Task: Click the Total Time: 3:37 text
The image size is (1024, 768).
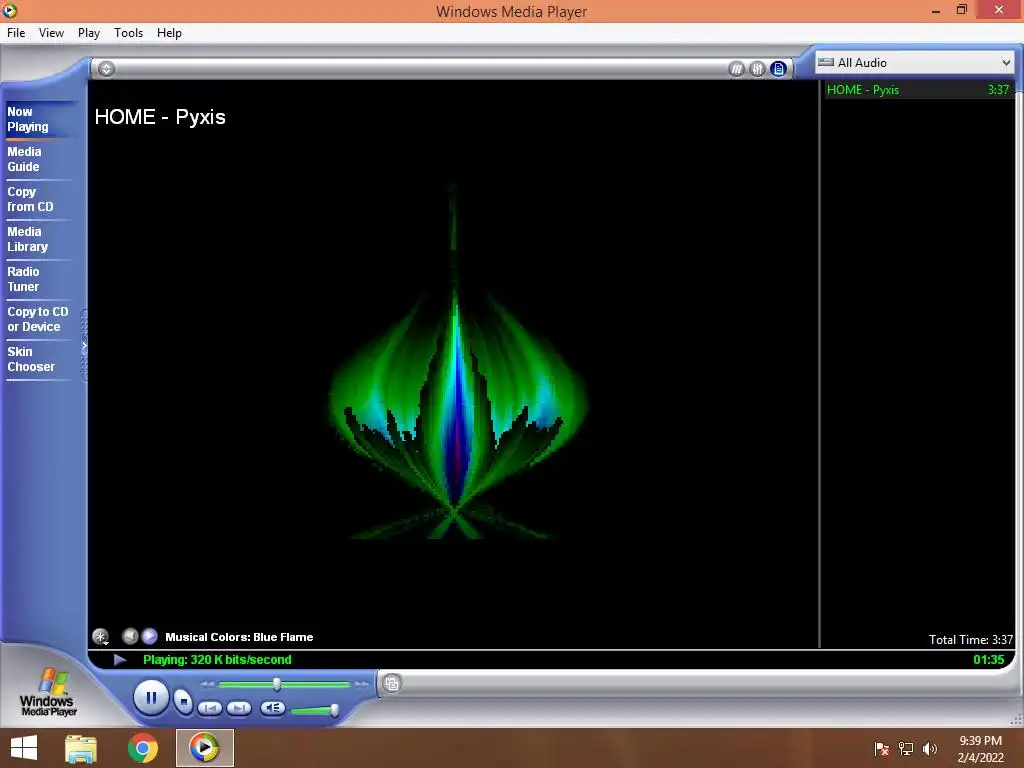Action: tap(970, 639)
